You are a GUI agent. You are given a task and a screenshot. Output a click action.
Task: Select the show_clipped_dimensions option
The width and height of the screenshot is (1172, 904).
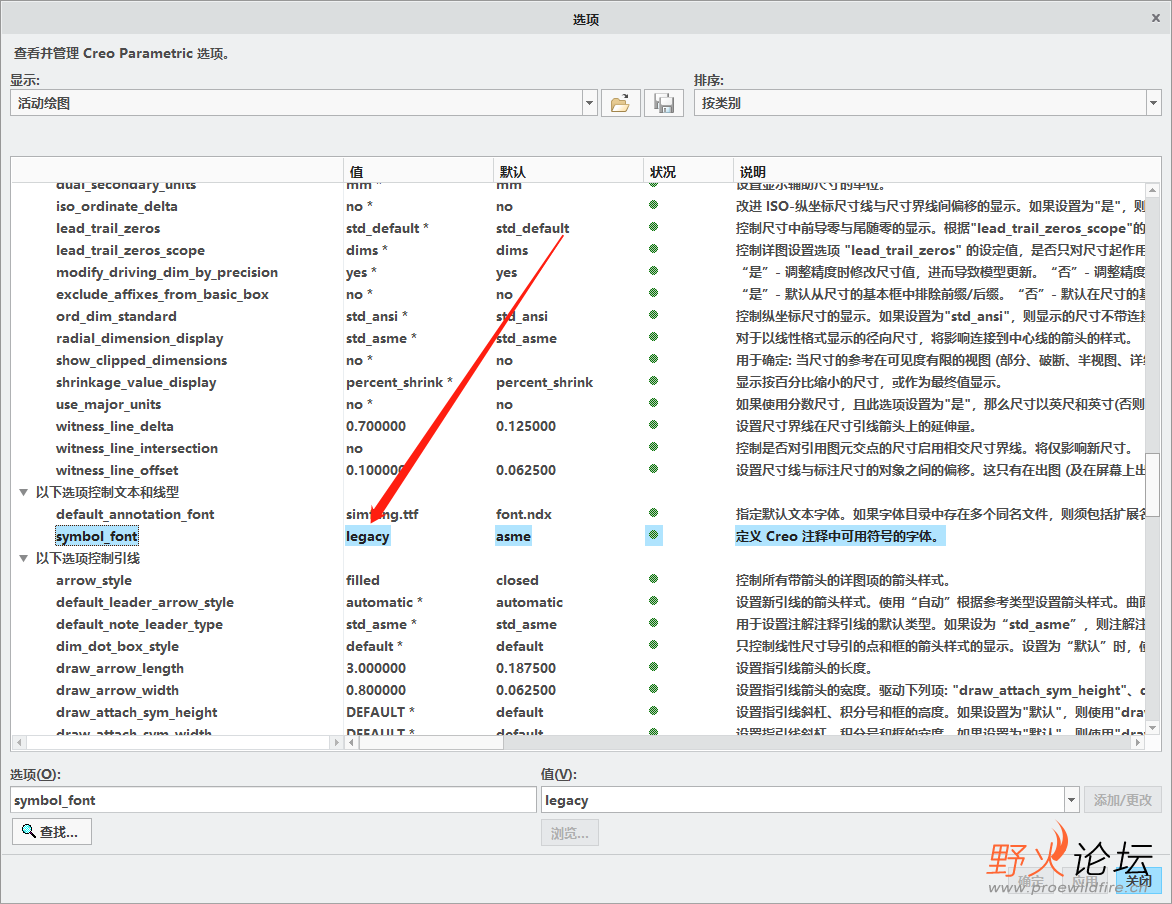141,360
